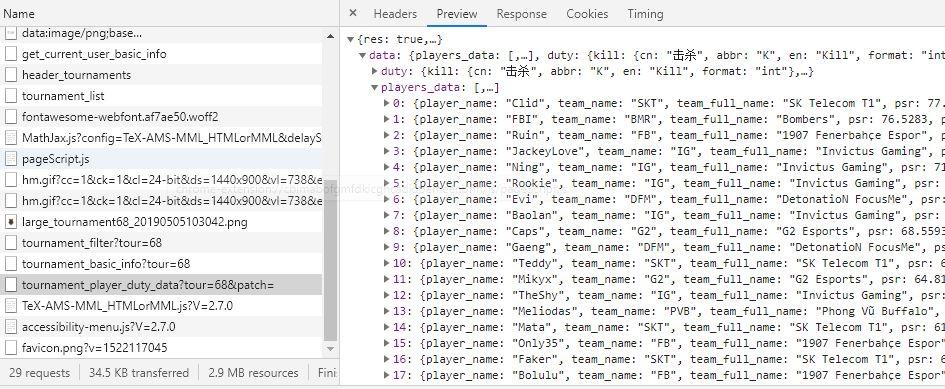Select the data:image/png;base… request
Viewport: 945px width, 389px height.
[161, 34]
